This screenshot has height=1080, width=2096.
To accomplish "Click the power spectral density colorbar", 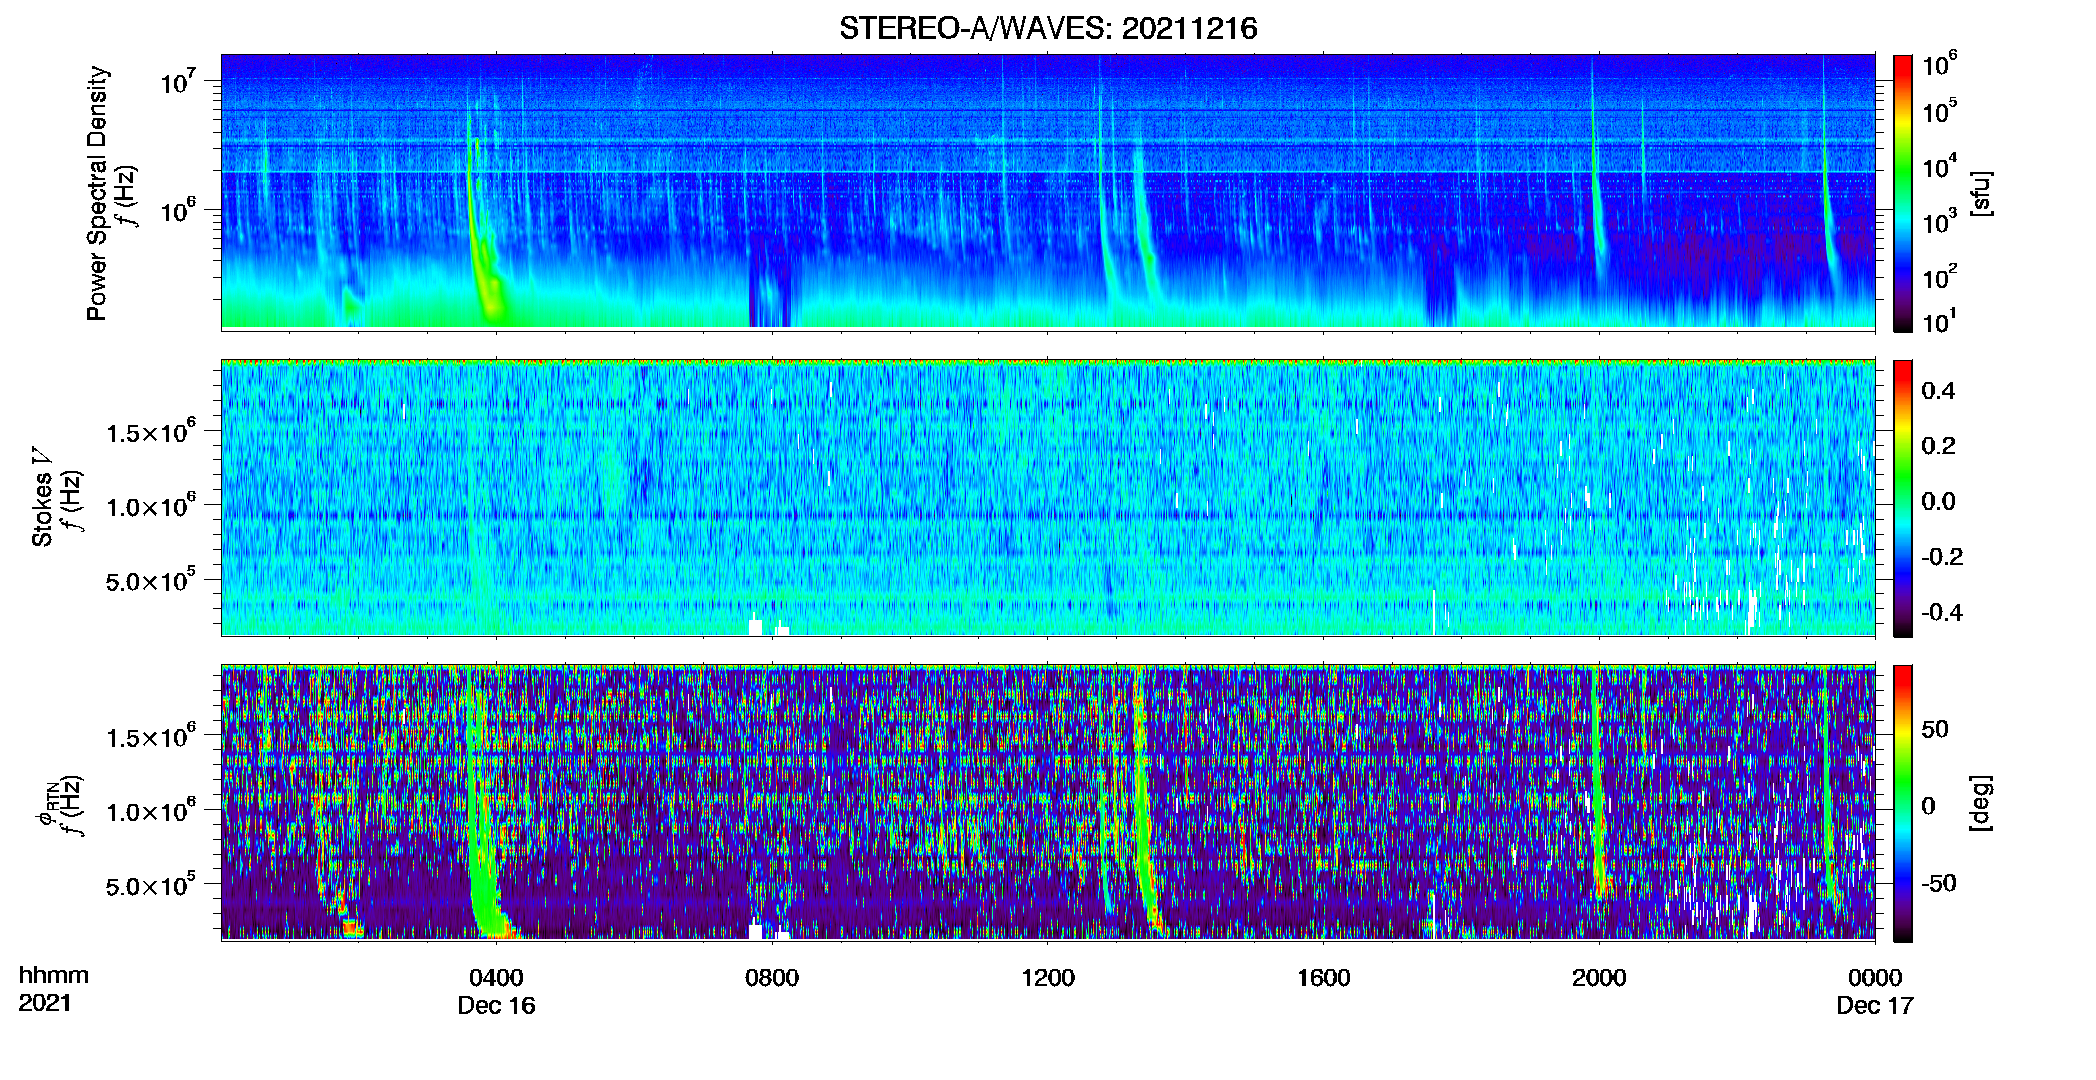I will (x=1903, y=193).
